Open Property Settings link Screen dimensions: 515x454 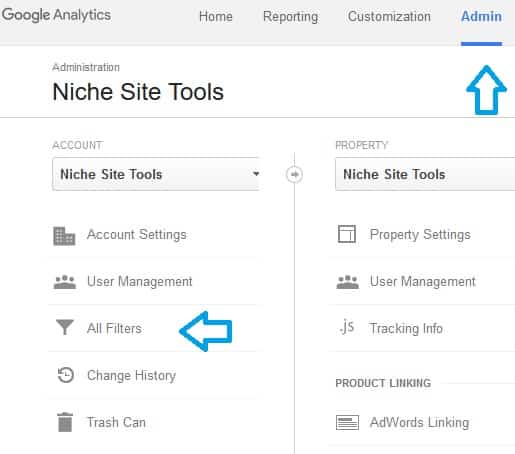[420, 235]
